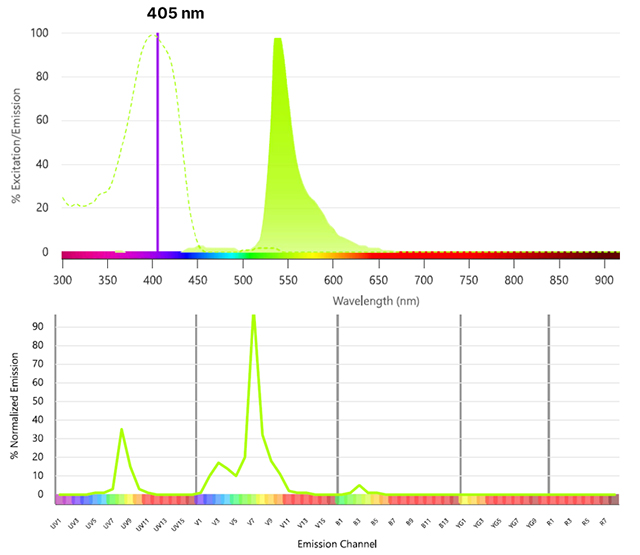The width and height of the screenshot is (640, 555).
Task: Click the 850 wavelength tick label
Action: 559,280
